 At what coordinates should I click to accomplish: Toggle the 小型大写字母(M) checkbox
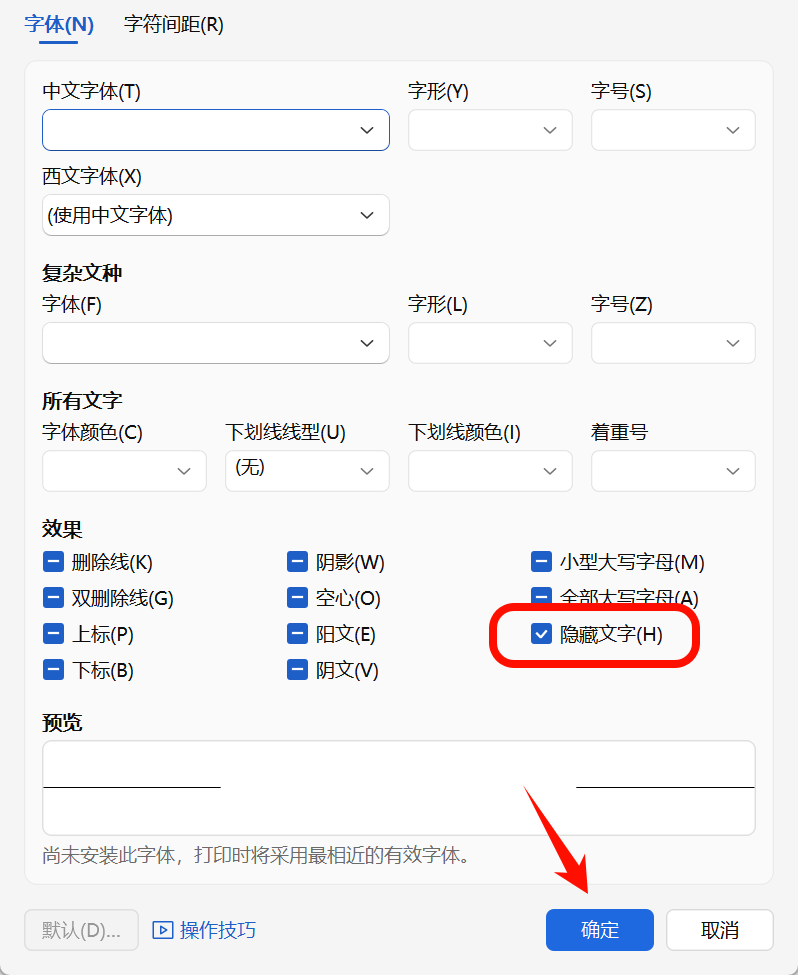click(x=541, y=561)
